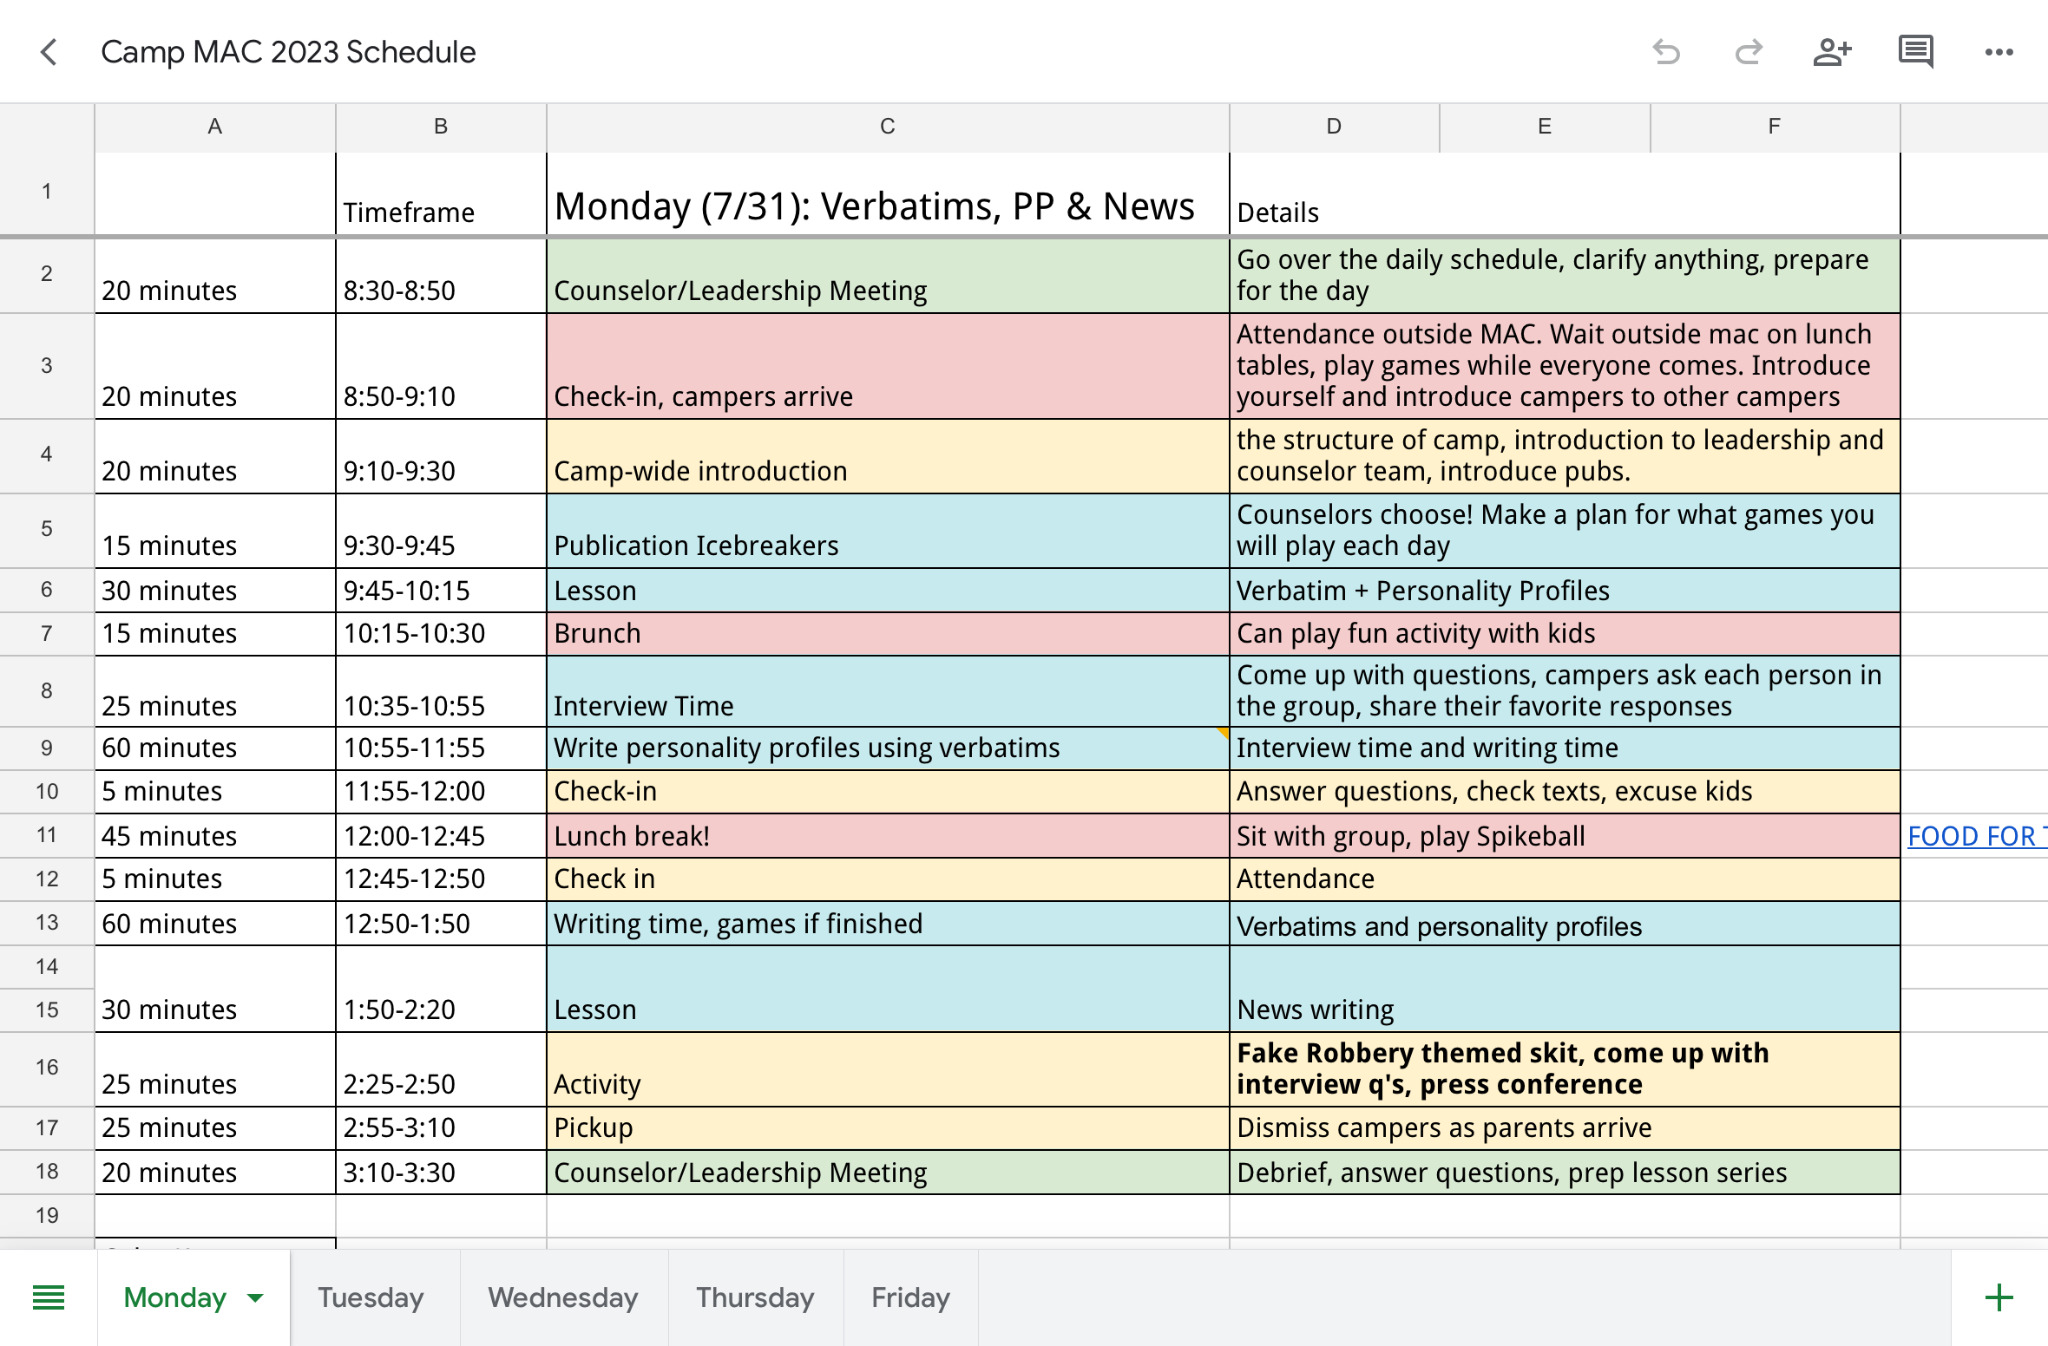Select row 7 header
Viewport: 2048px width, 1346px height.
point(47,634)
